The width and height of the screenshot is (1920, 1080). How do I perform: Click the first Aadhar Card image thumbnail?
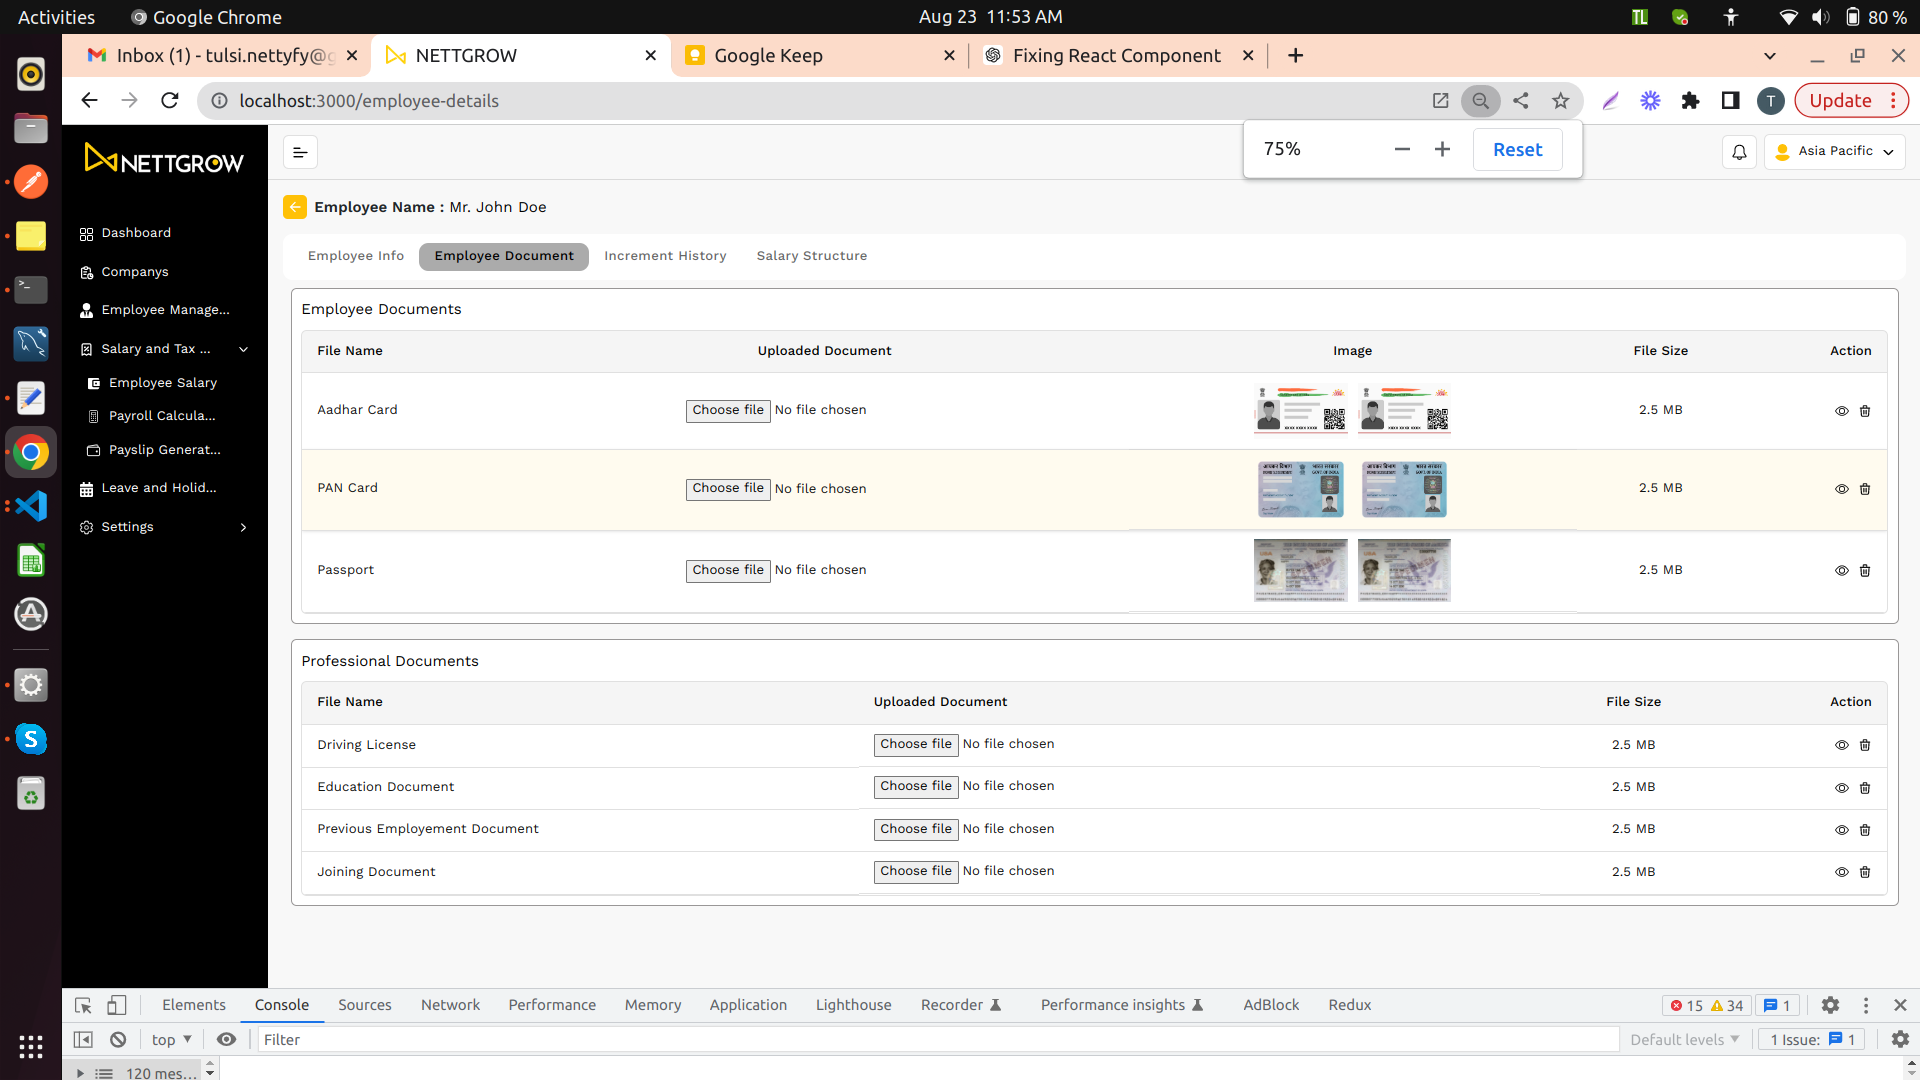pos(1300,410)
